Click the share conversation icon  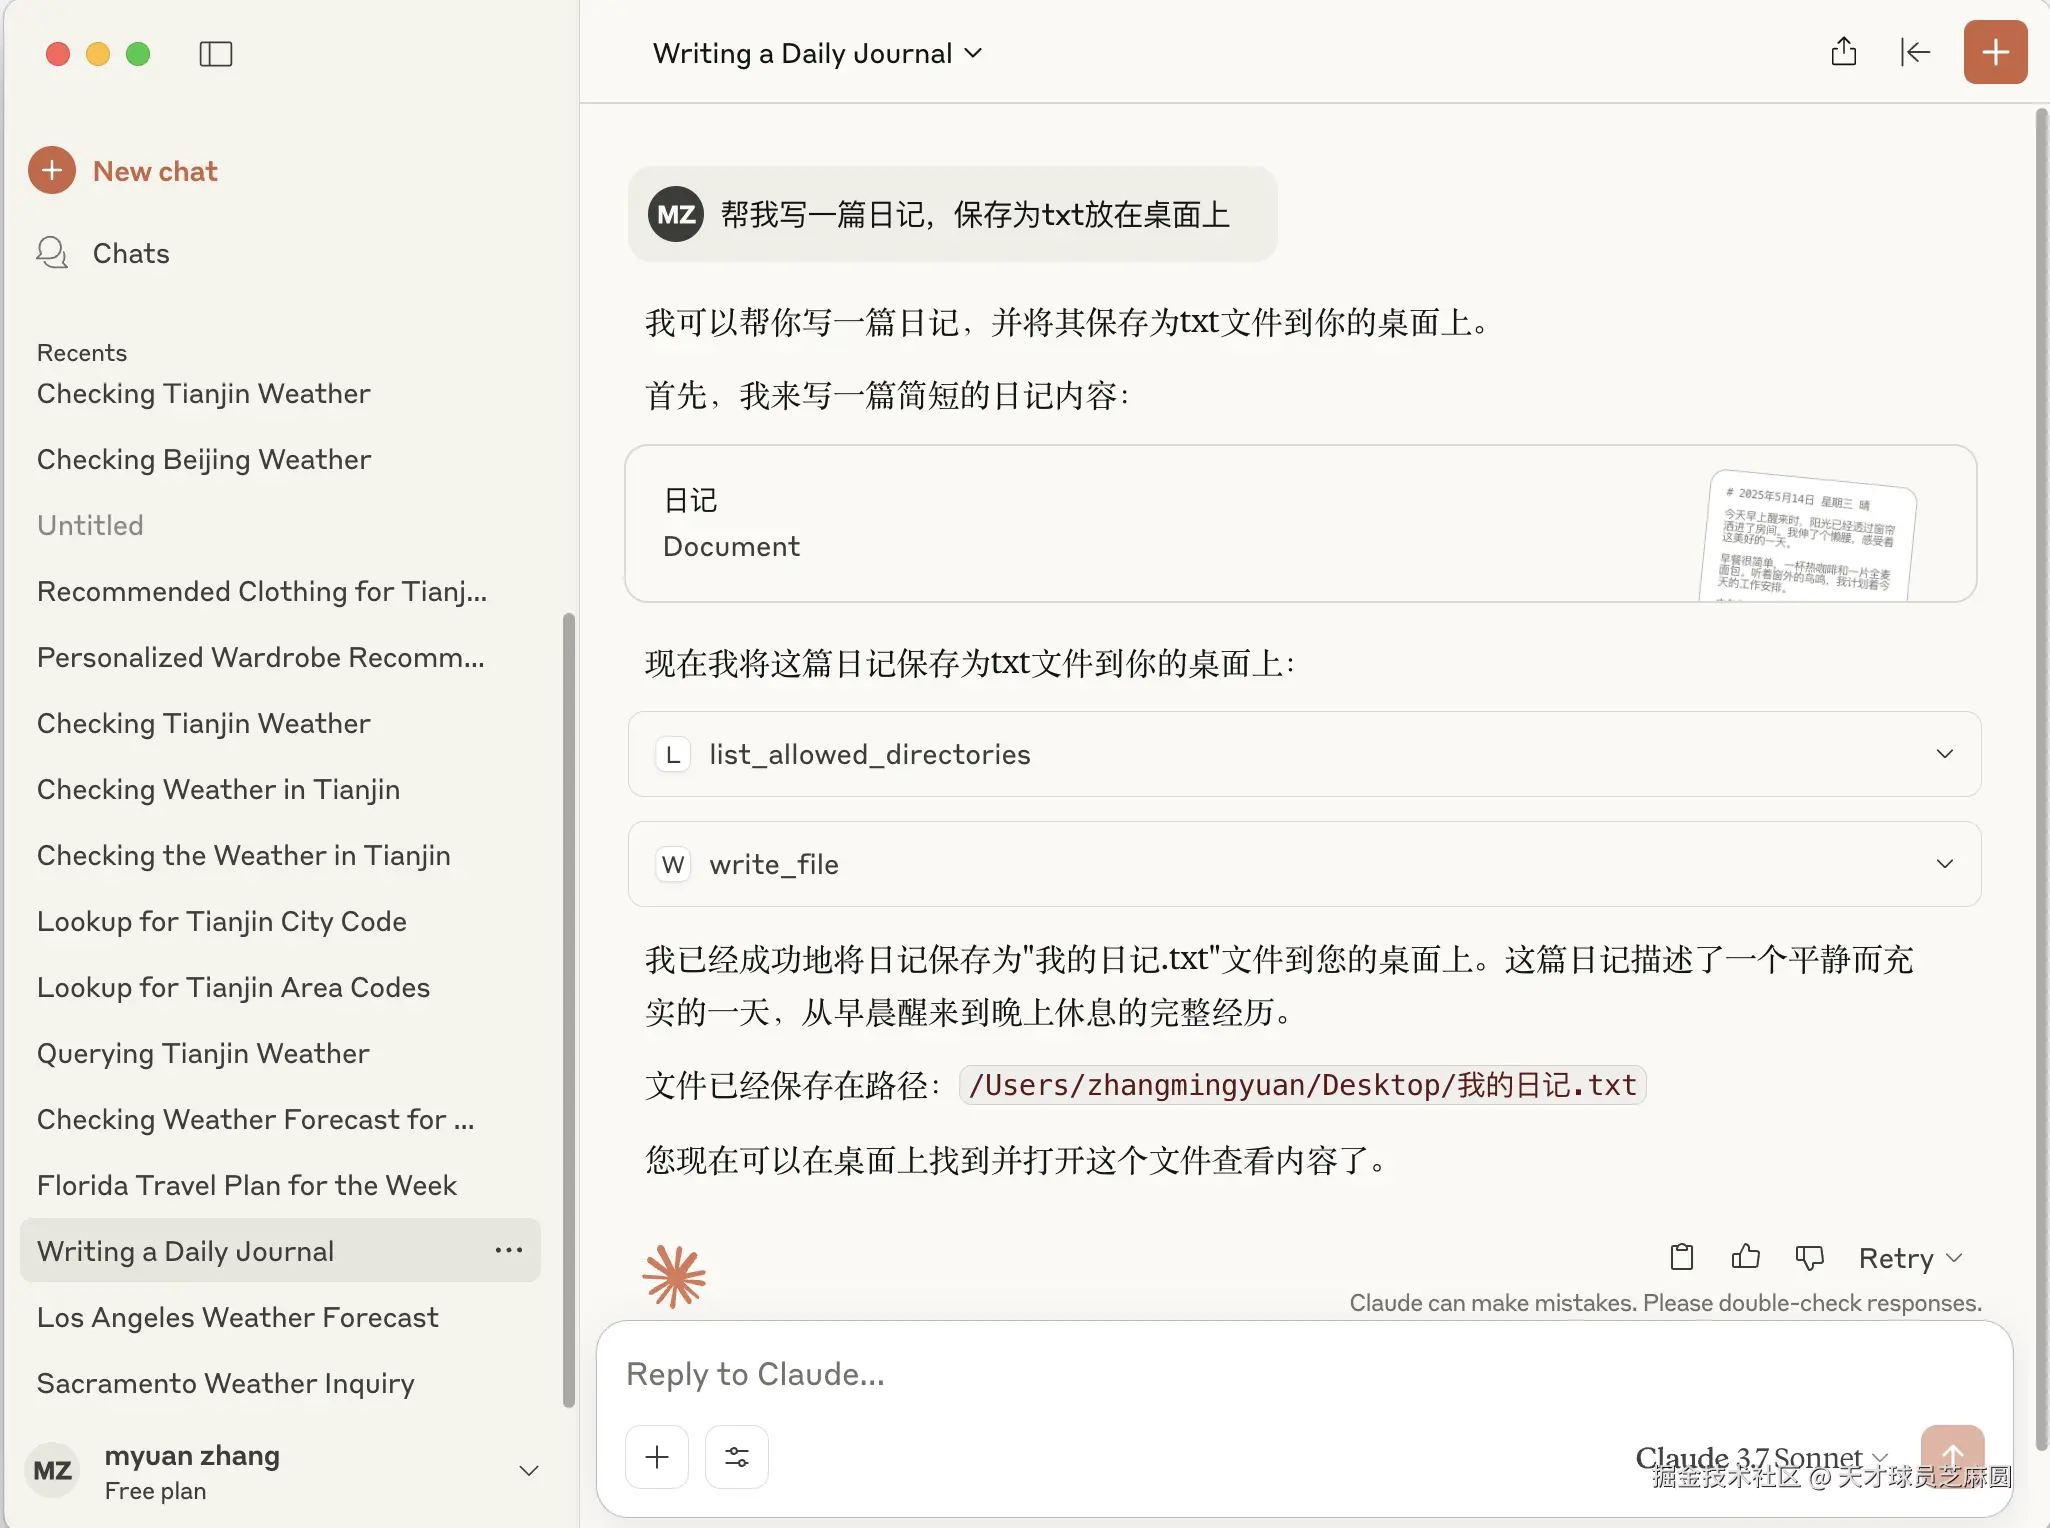point(1843,52)
